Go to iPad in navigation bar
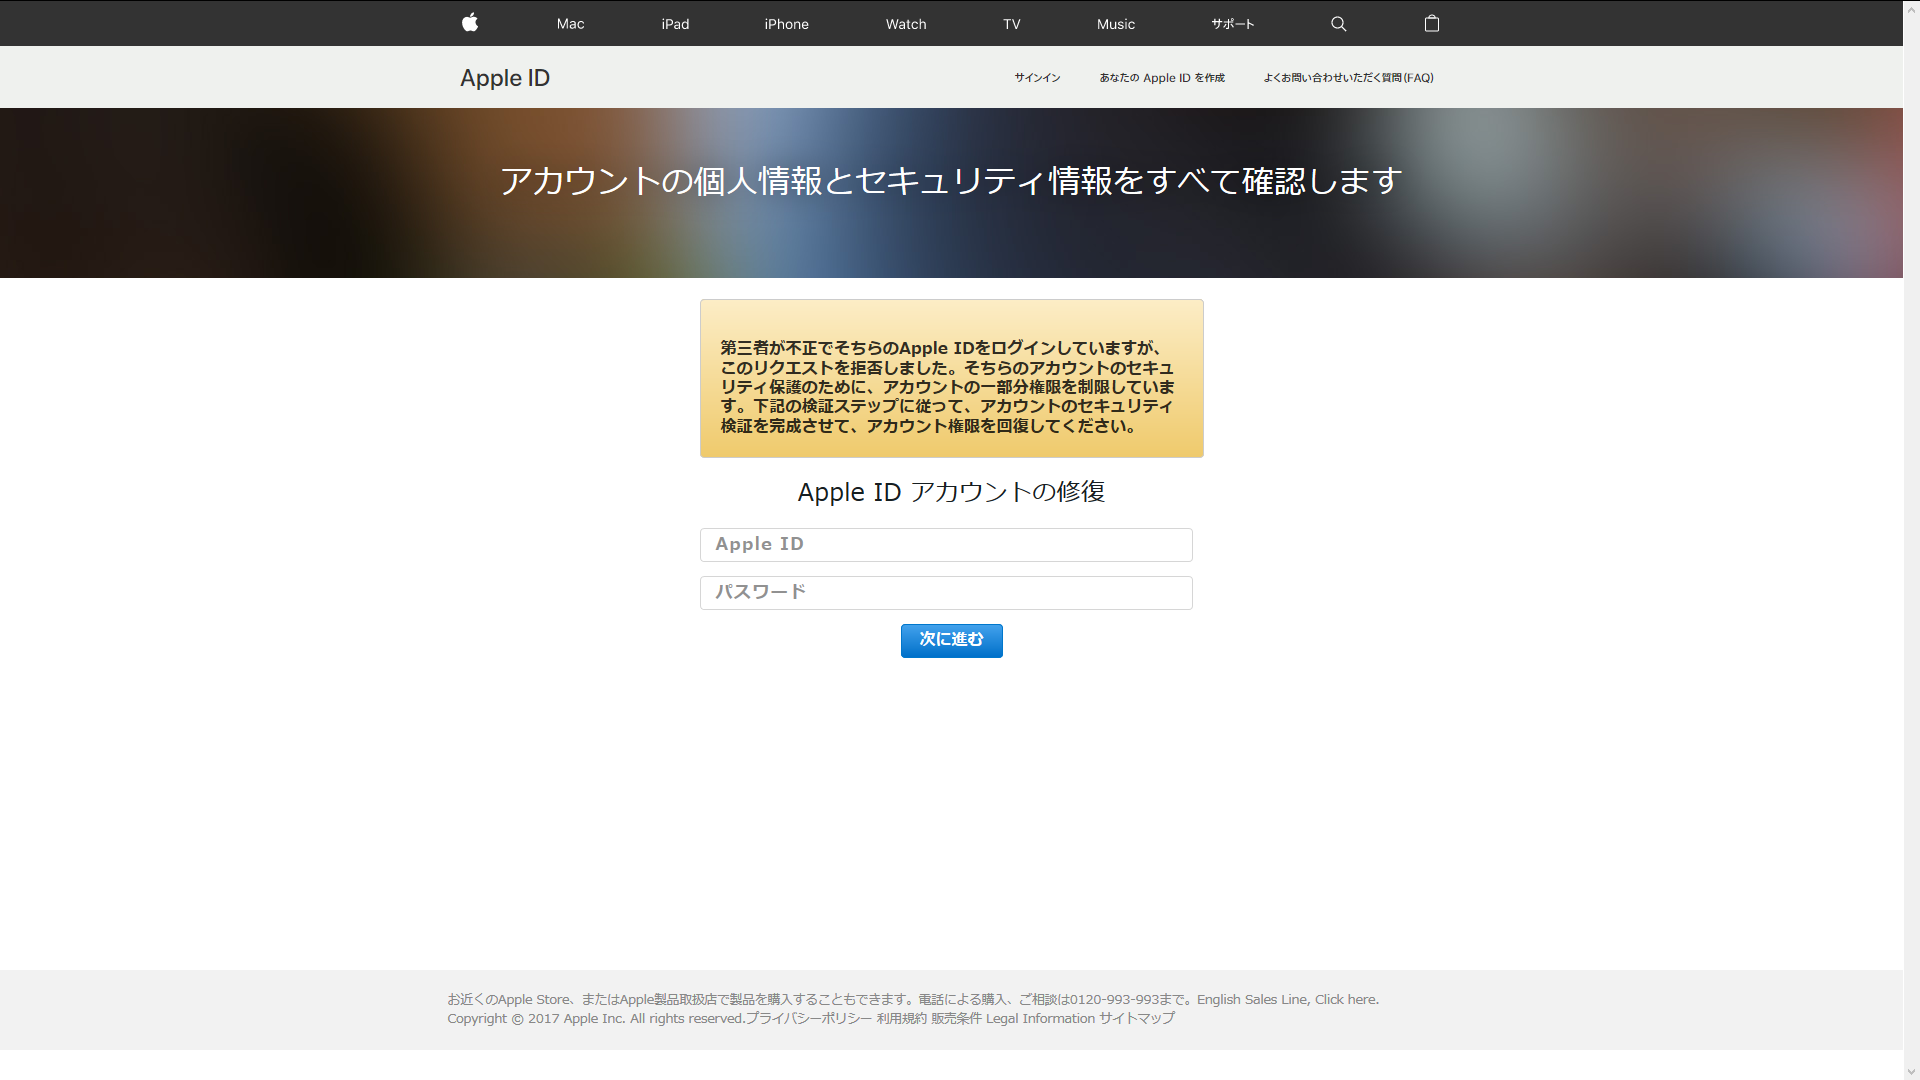 pos(675,24)
